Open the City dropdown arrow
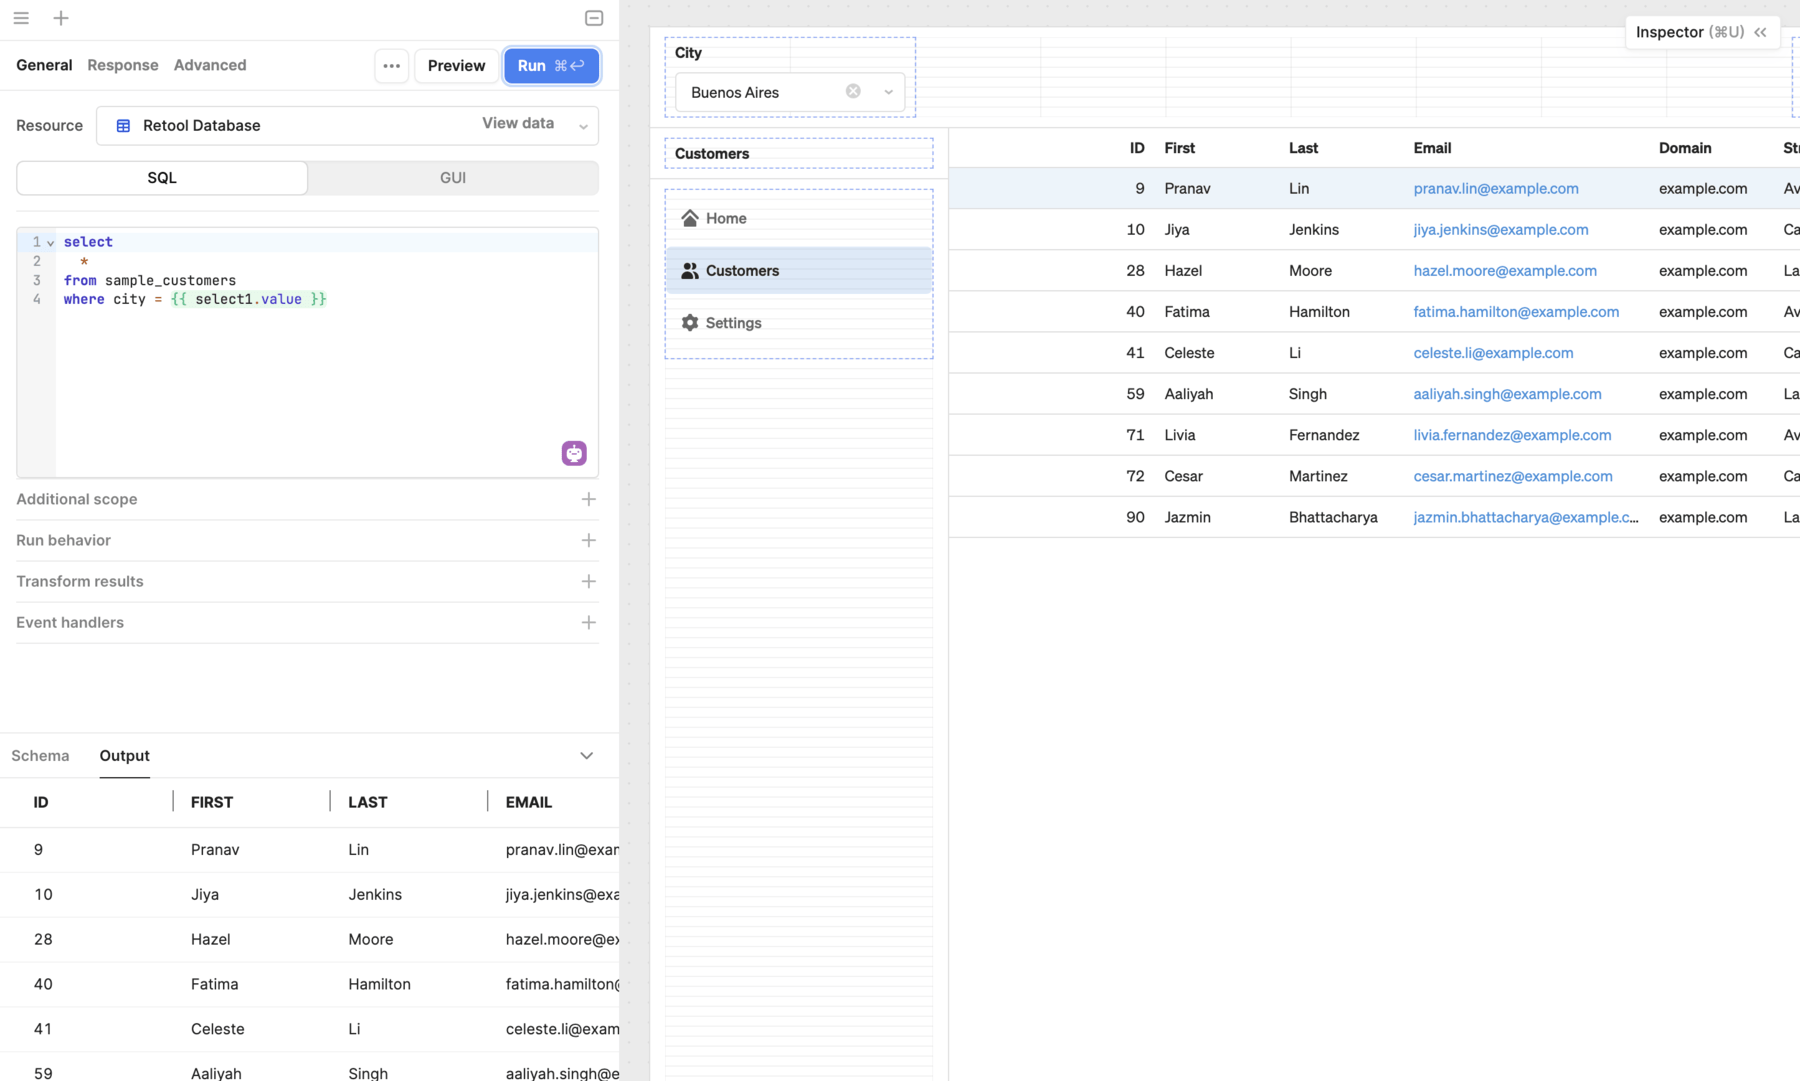 point(888,92)
